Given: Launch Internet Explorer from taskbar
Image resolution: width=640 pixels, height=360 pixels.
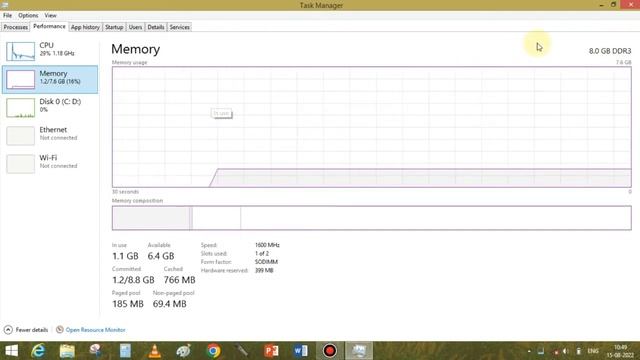Looking at the screenshot, I should 38,351.
